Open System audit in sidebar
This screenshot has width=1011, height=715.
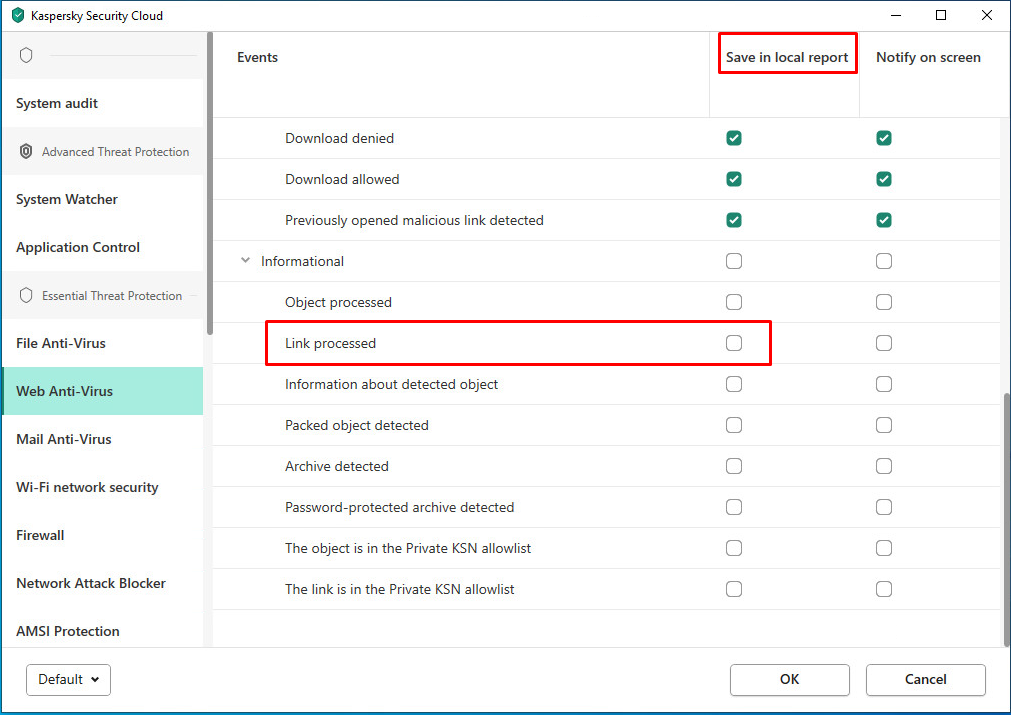click(x=103, y=103)
